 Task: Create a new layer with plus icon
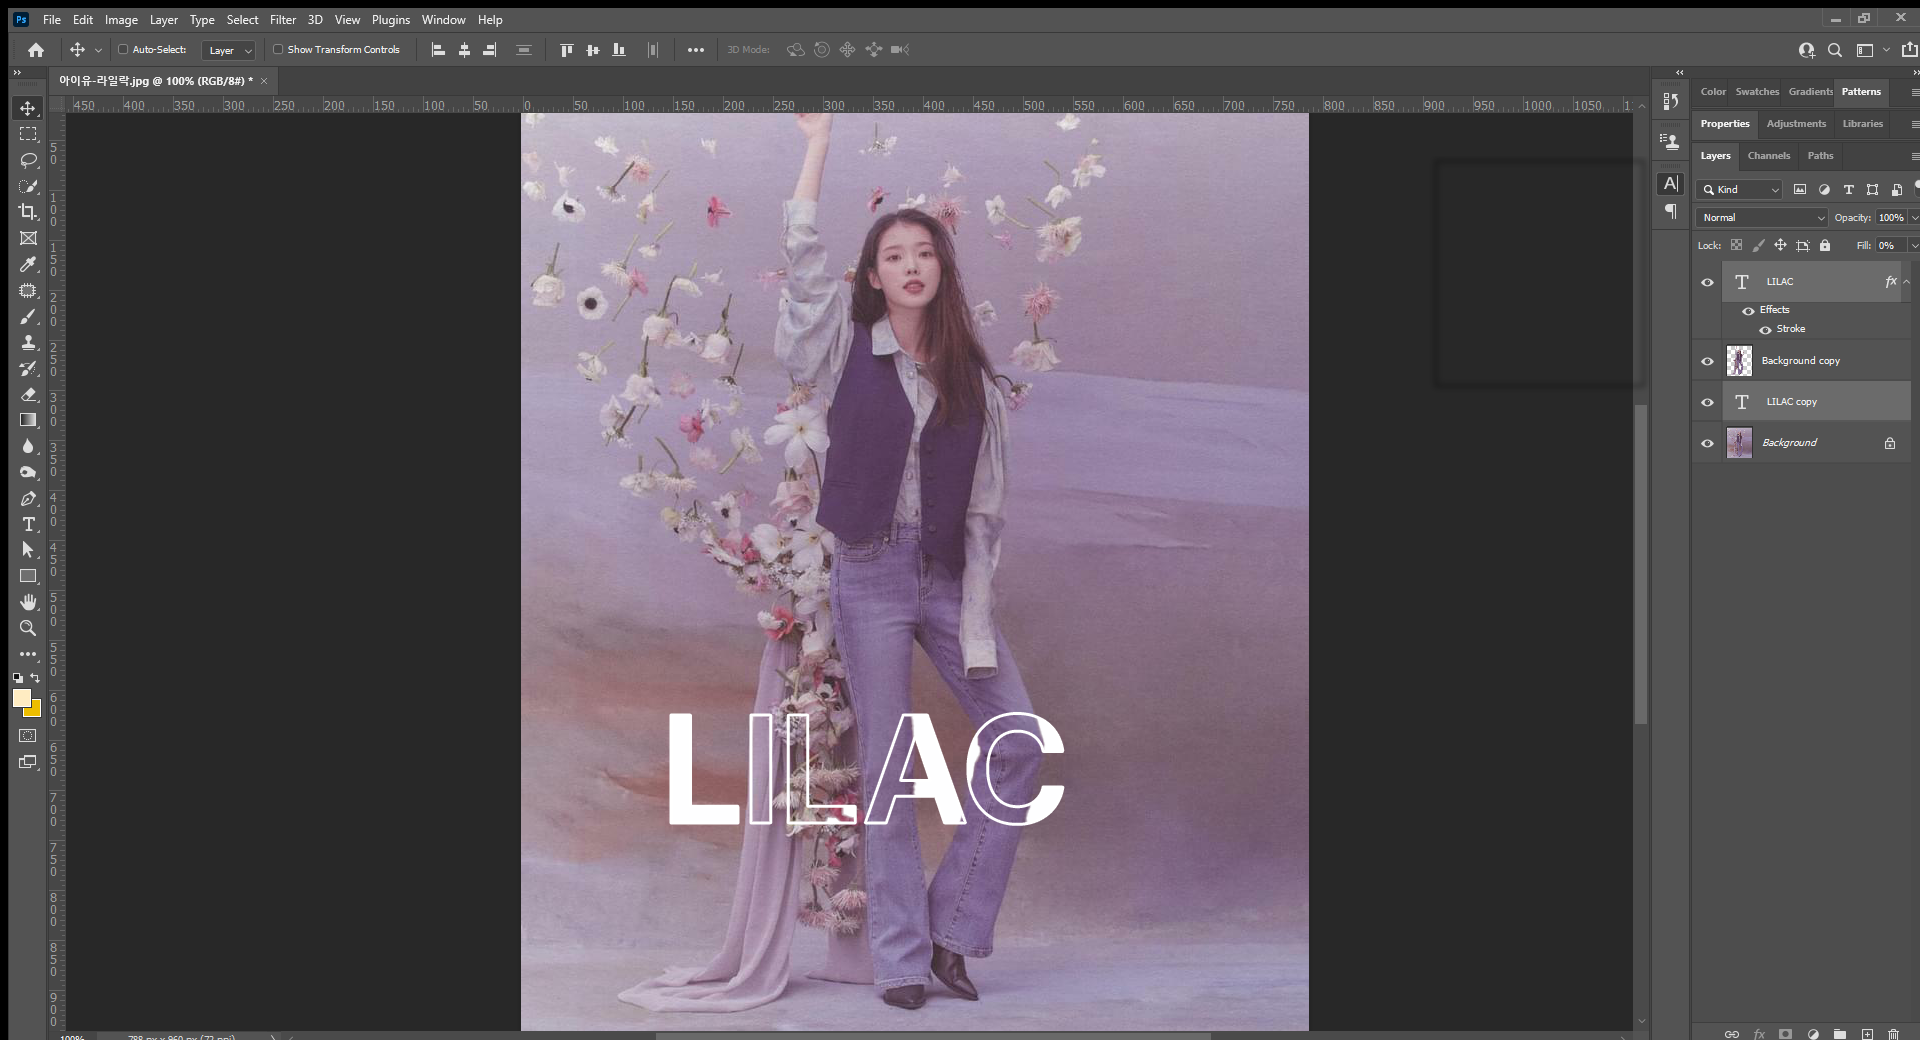[x=1867, y=1034]
